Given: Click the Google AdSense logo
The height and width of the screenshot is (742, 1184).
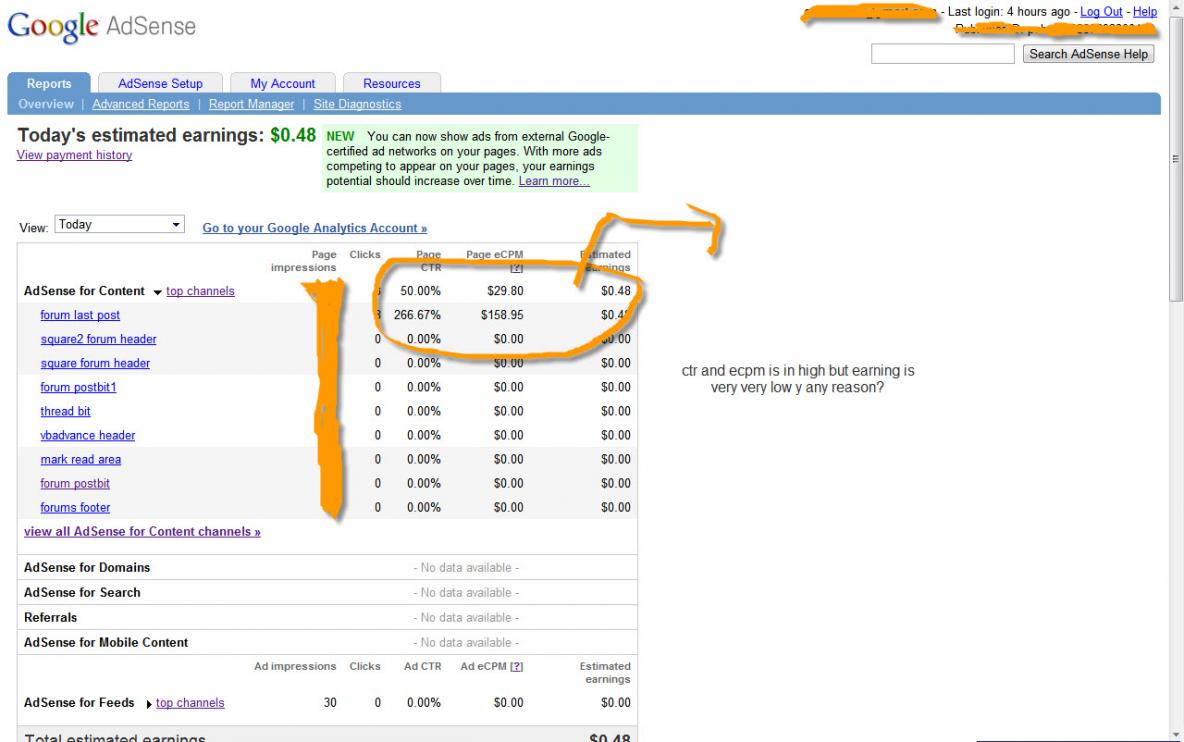Looking at the screenshot, I should 101,26.
